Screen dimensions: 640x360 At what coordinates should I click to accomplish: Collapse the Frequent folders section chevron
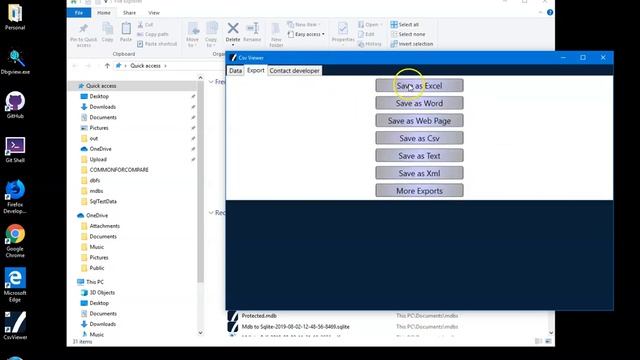tap(211, 82)
